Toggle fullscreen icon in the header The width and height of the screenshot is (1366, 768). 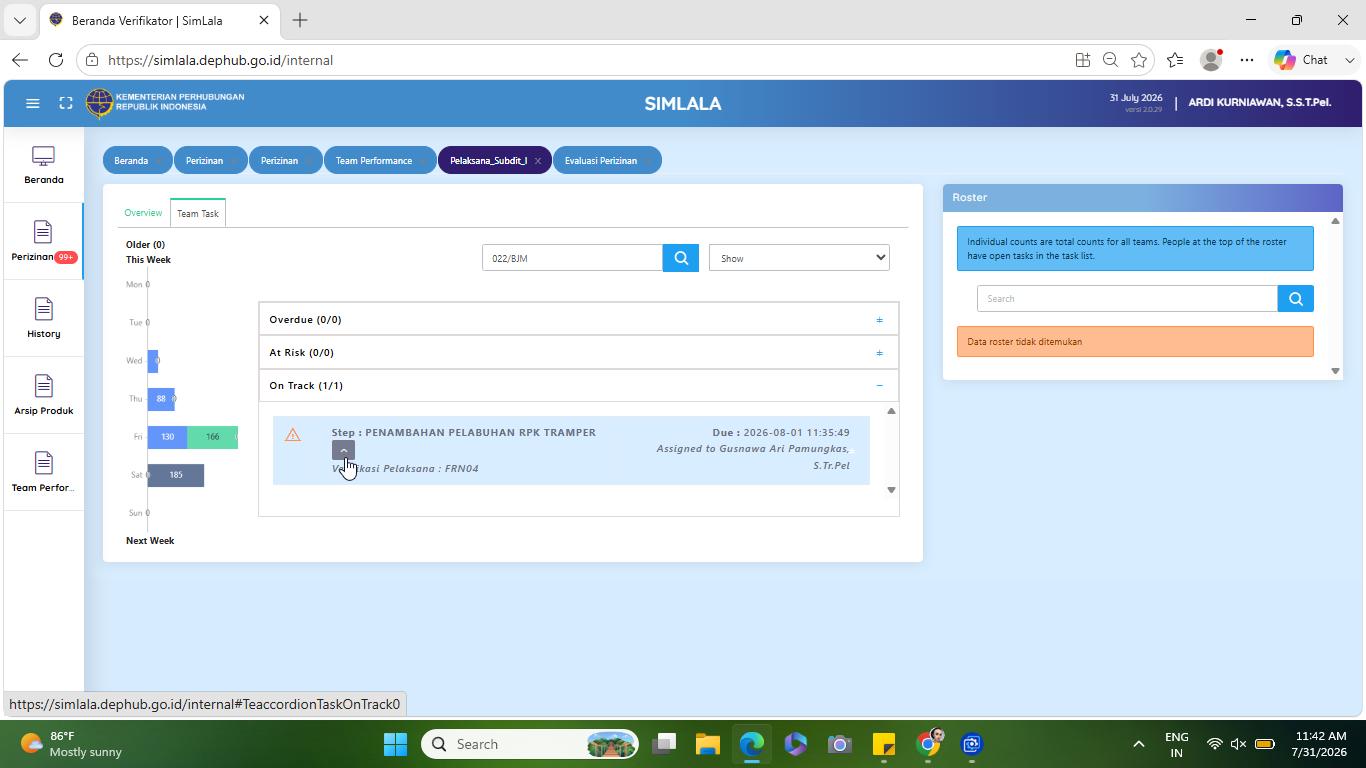click(66, 103)
